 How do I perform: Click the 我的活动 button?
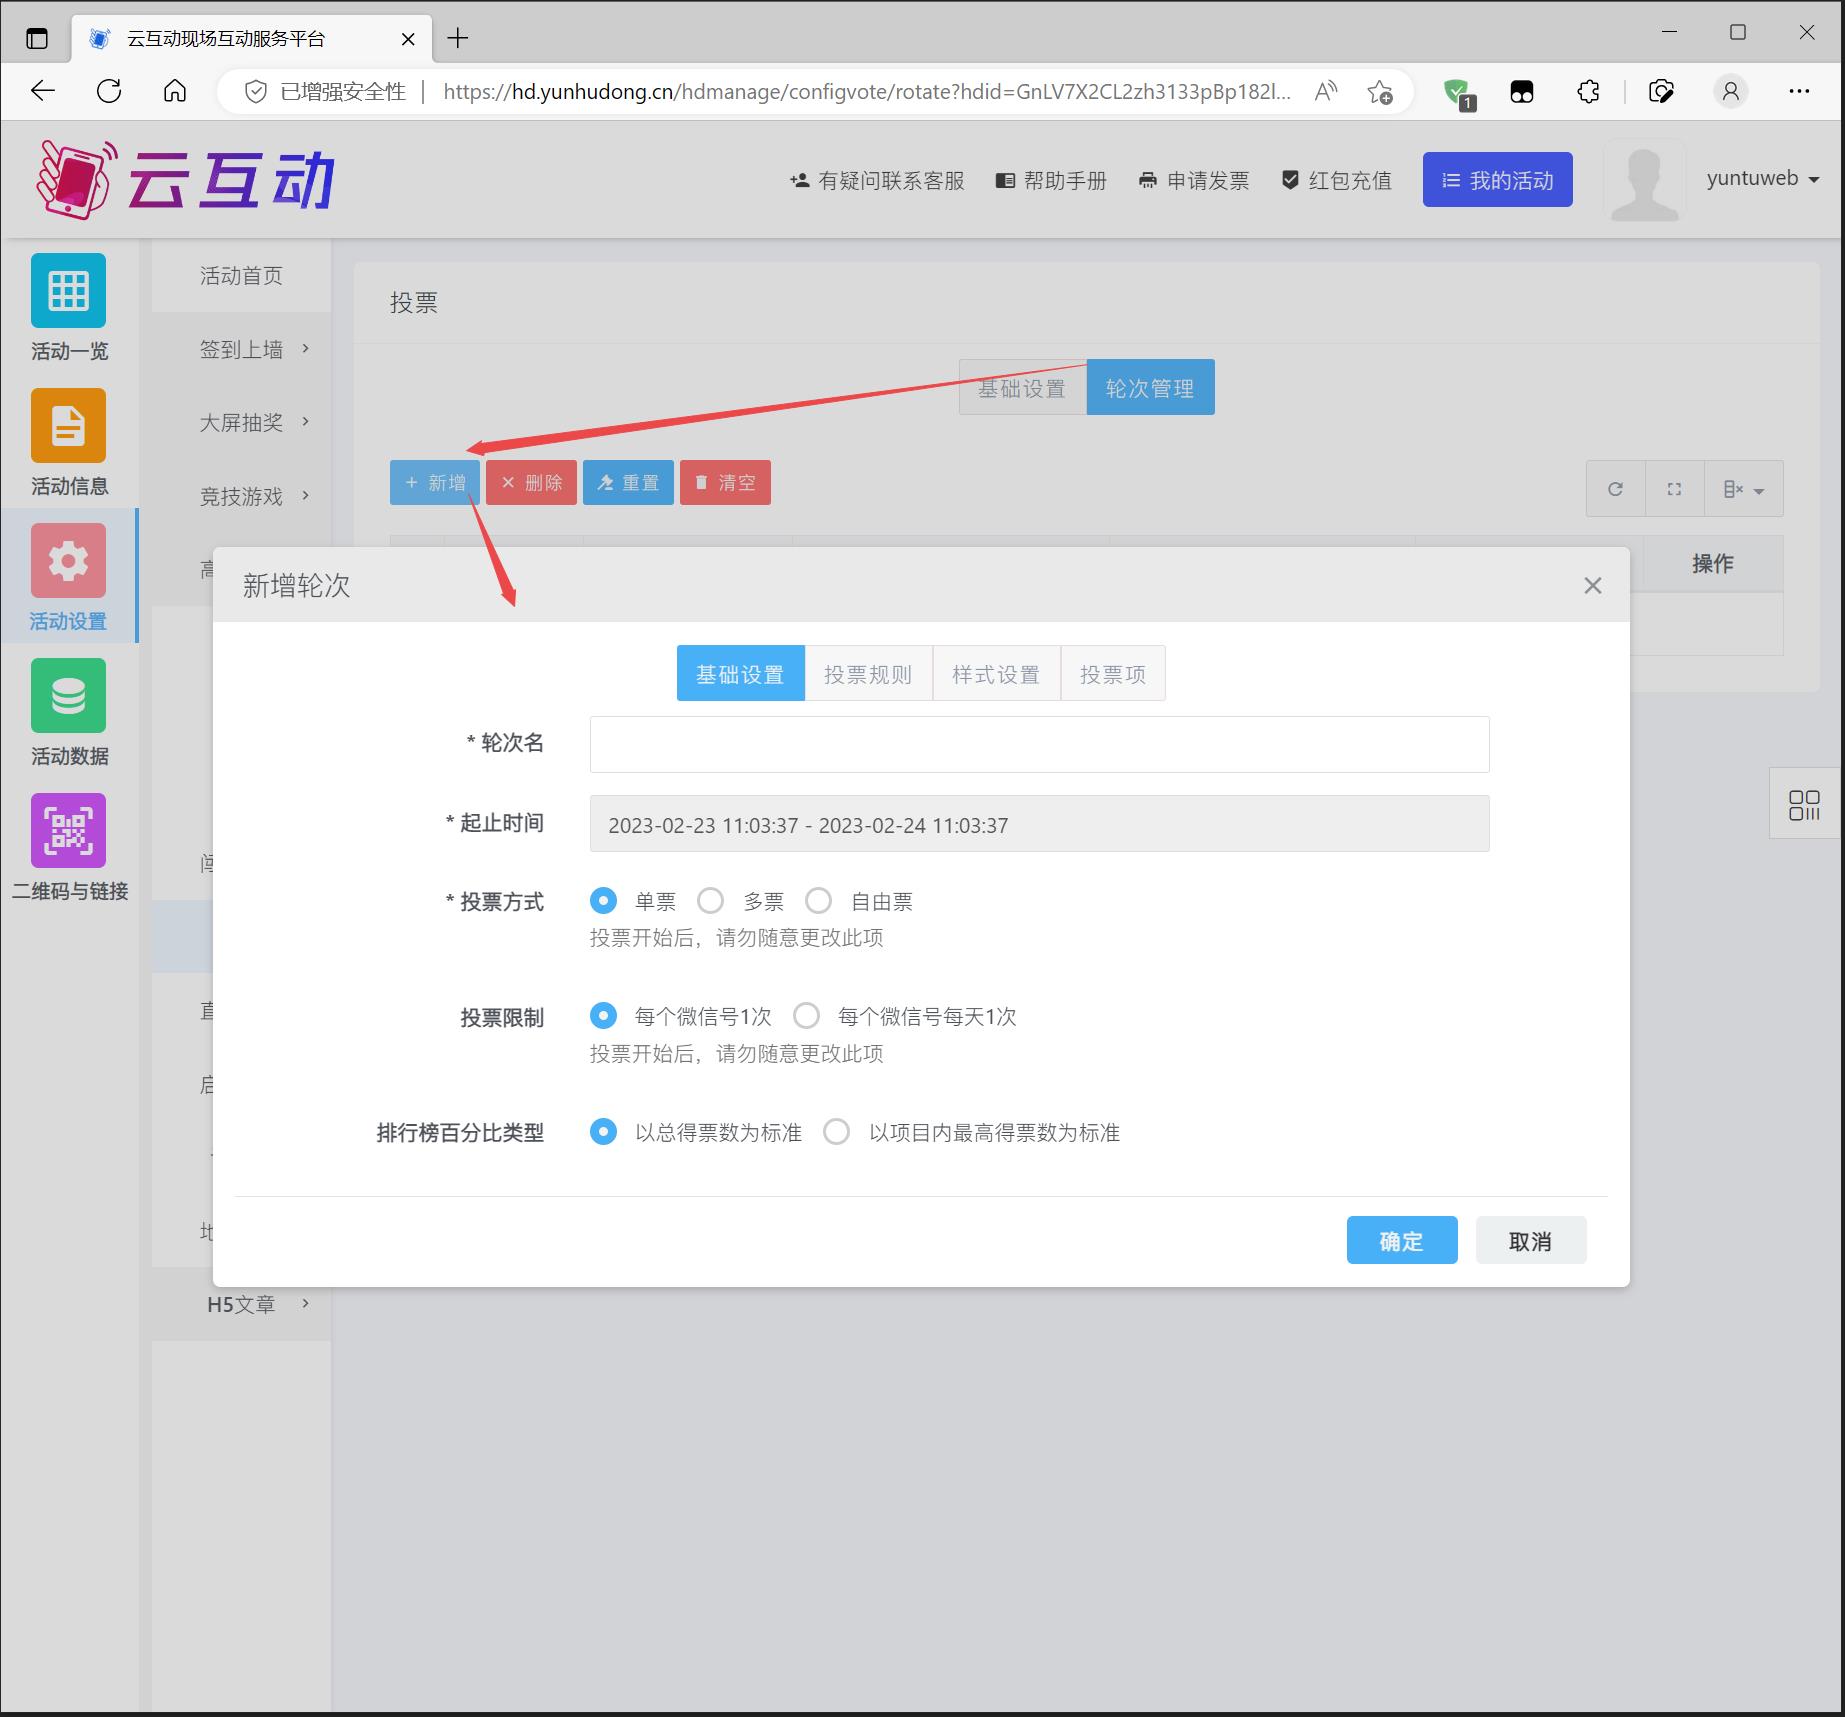1497,180
